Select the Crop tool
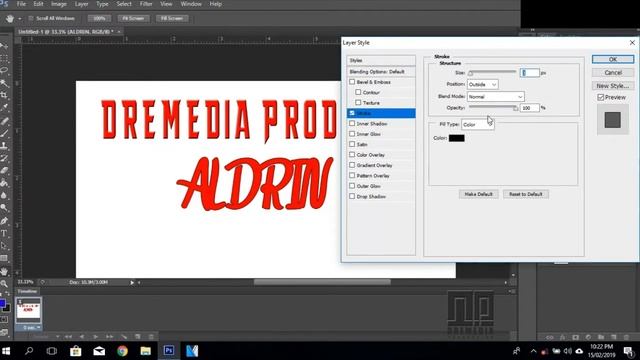The height and width of the screenshot is (360, 640). (4, 95)
